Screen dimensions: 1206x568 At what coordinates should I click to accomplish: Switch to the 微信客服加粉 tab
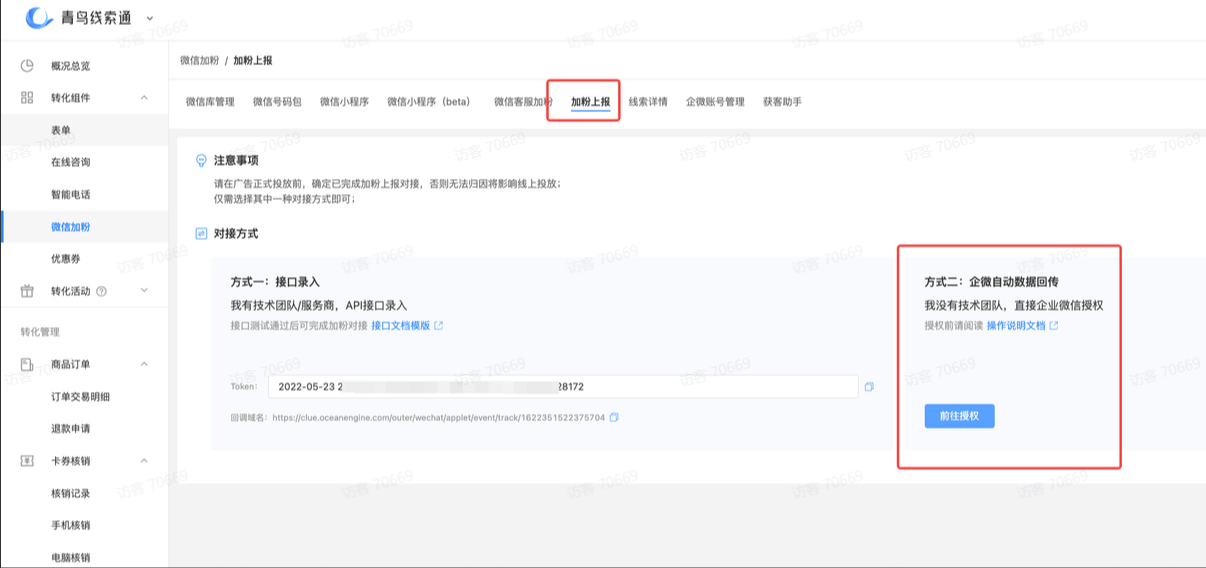[x=523, y=102]
